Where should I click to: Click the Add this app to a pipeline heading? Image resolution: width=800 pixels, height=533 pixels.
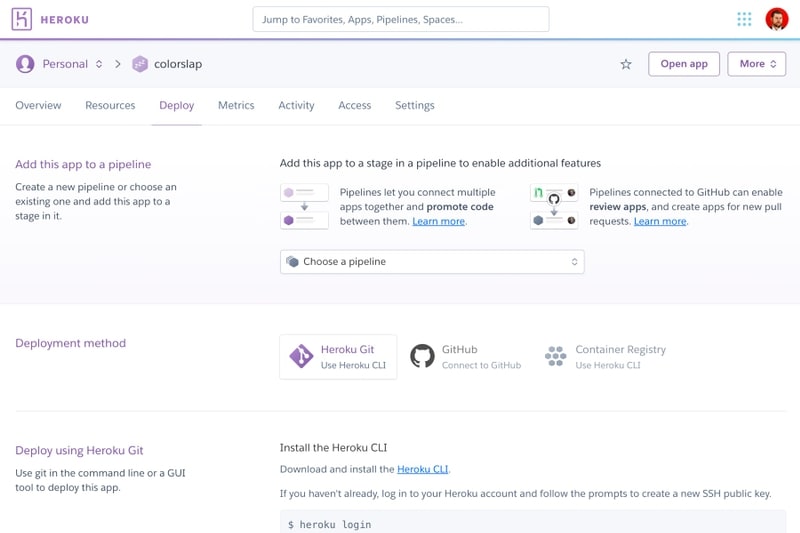[83, 164]
